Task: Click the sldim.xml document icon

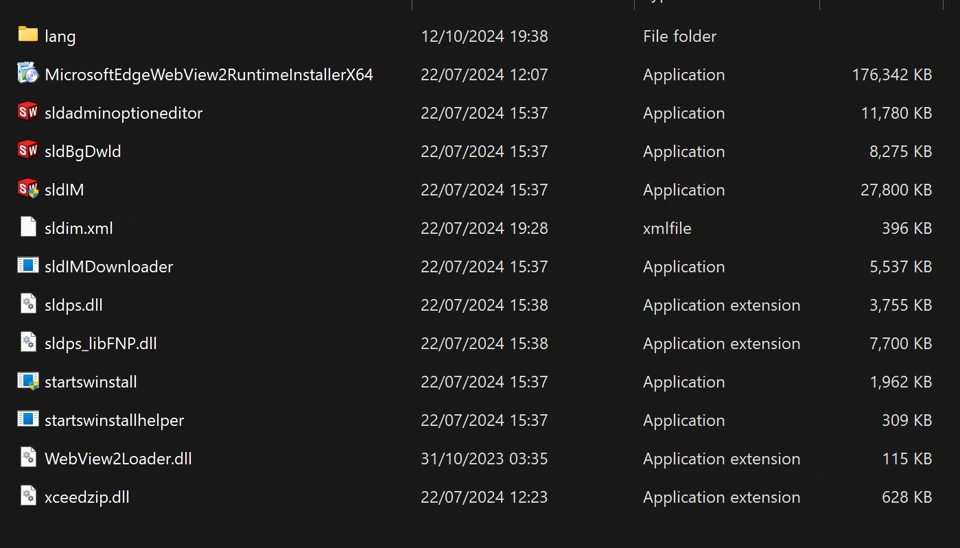Action: click(x=28, y=227)
